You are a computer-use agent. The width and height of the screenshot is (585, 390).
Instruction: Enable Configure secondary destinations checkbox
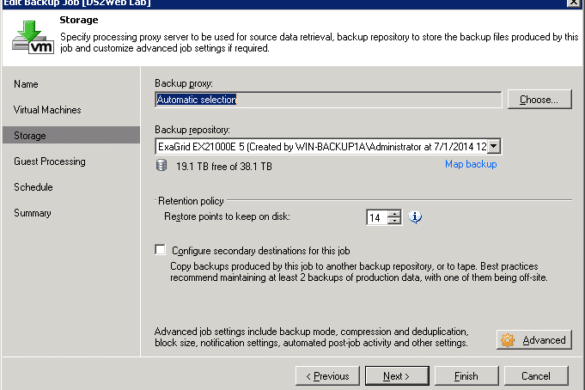160,249
